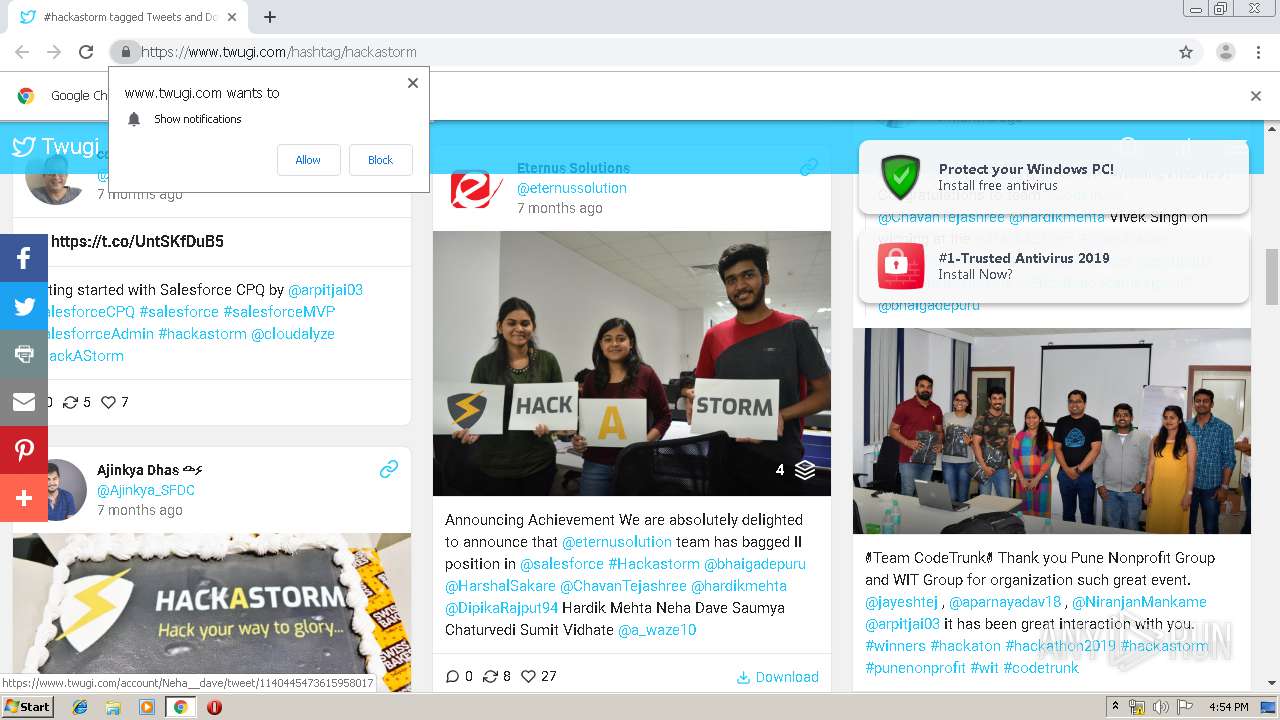Dismiss the Google Chrome info bar
Image resolution: width=1280 pixels, height=720 pixels.
click(1256, 96)
